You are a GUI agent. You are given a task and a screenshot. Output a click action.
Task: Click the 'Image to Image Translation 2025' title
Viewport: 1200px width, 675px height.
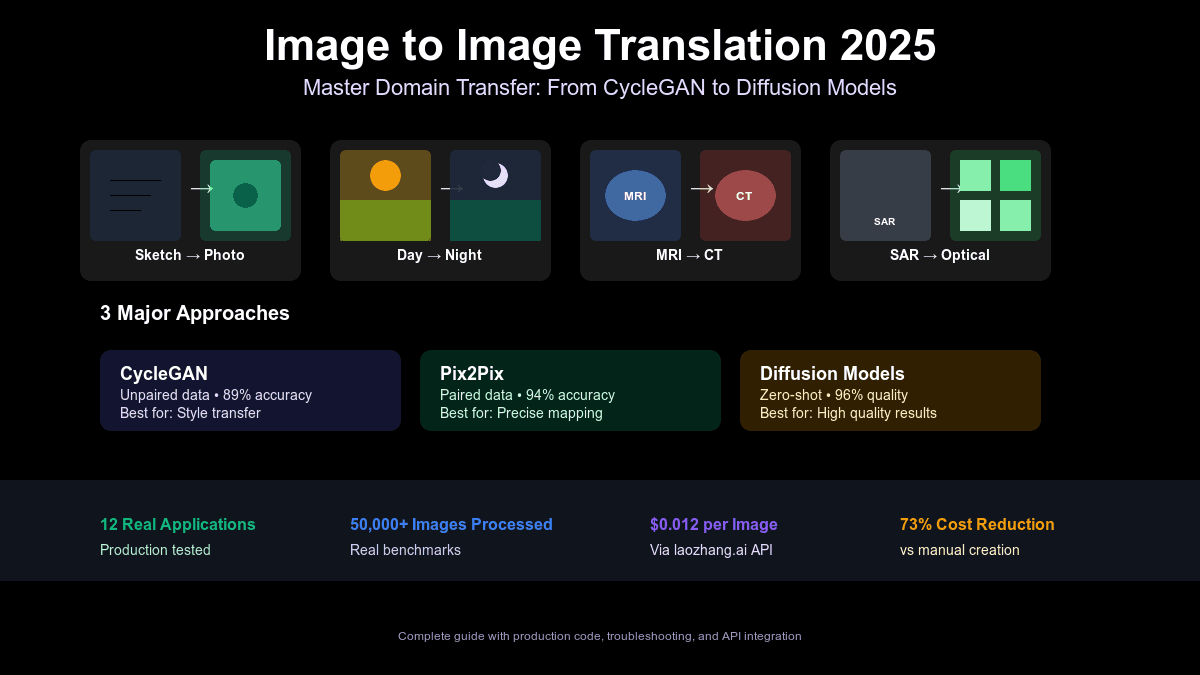pyautogui.click(x=600, y=46)
